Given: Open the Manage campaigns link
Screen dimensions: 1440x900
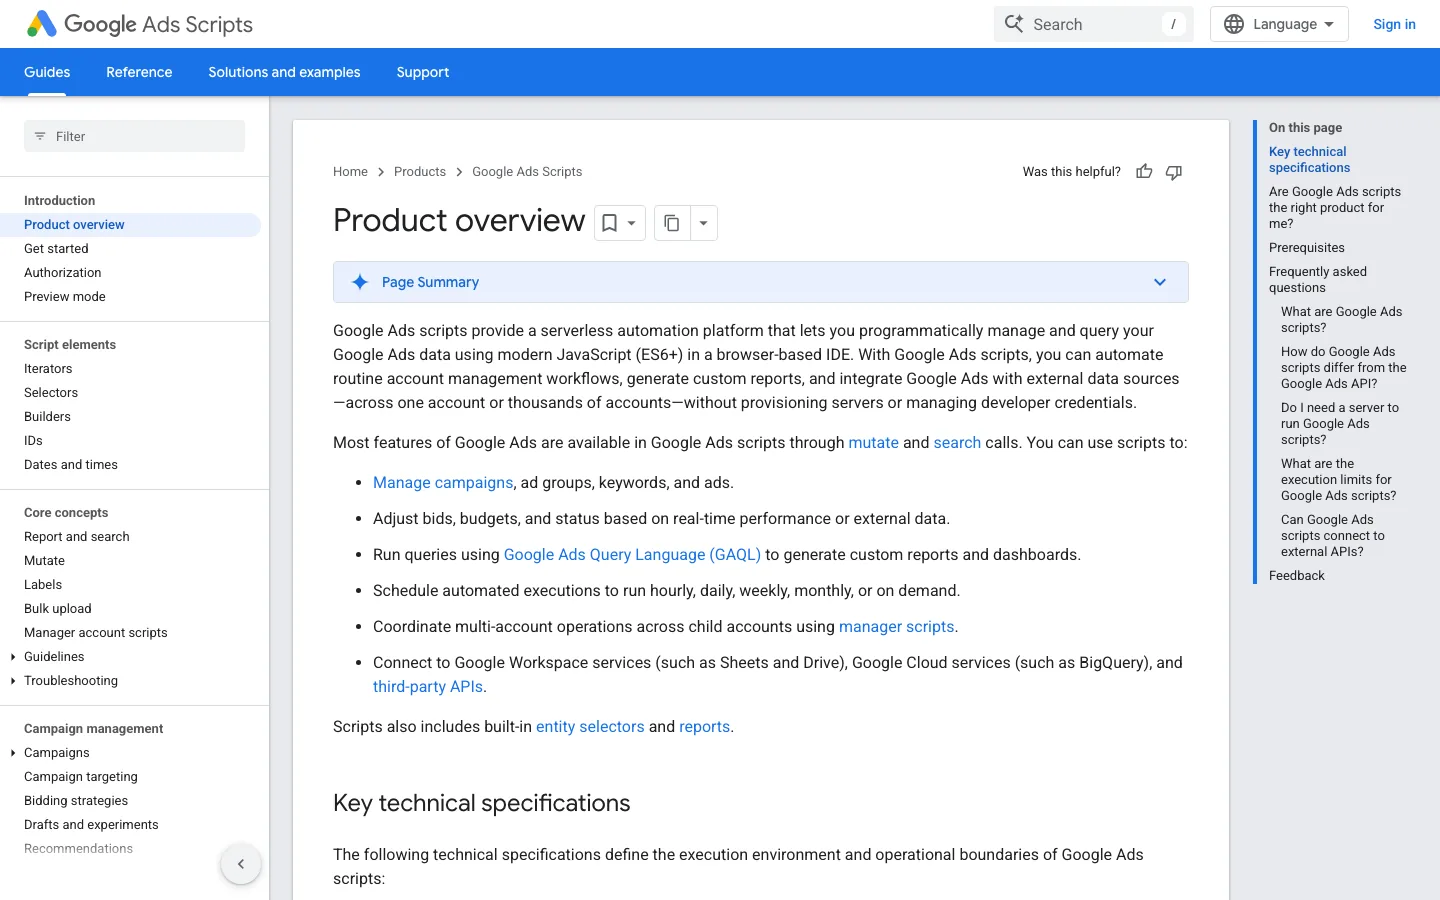Looking at the screenshot, I should (443, 483).
